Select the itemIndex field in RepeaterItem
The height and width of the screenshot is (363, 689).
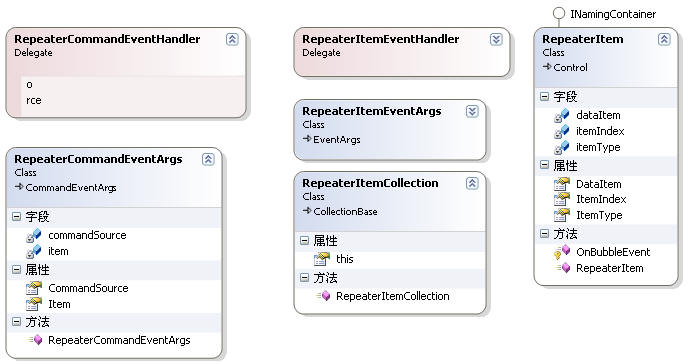[600, 131]
